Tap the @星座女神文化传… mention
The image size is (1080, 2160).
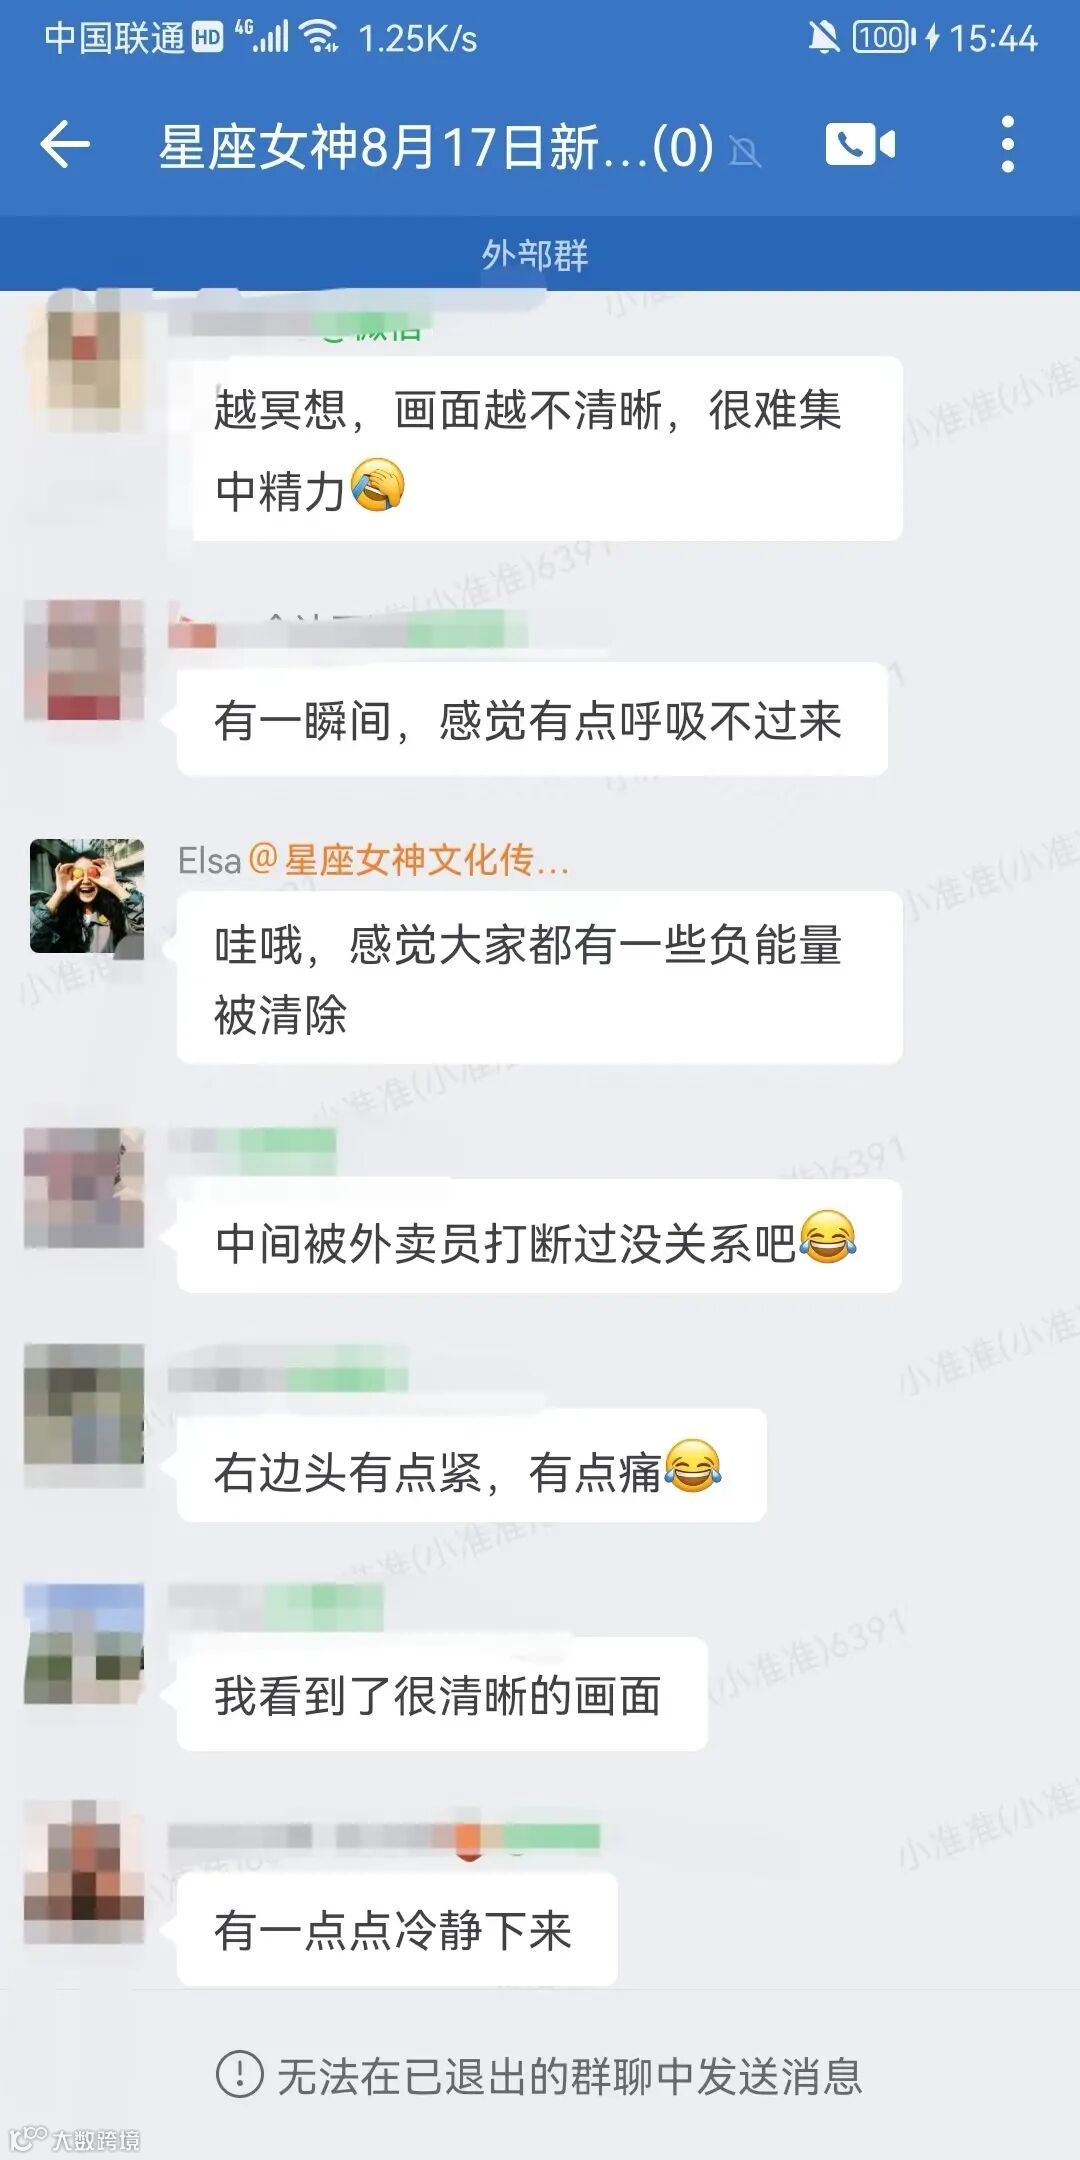tap(409, 860)
